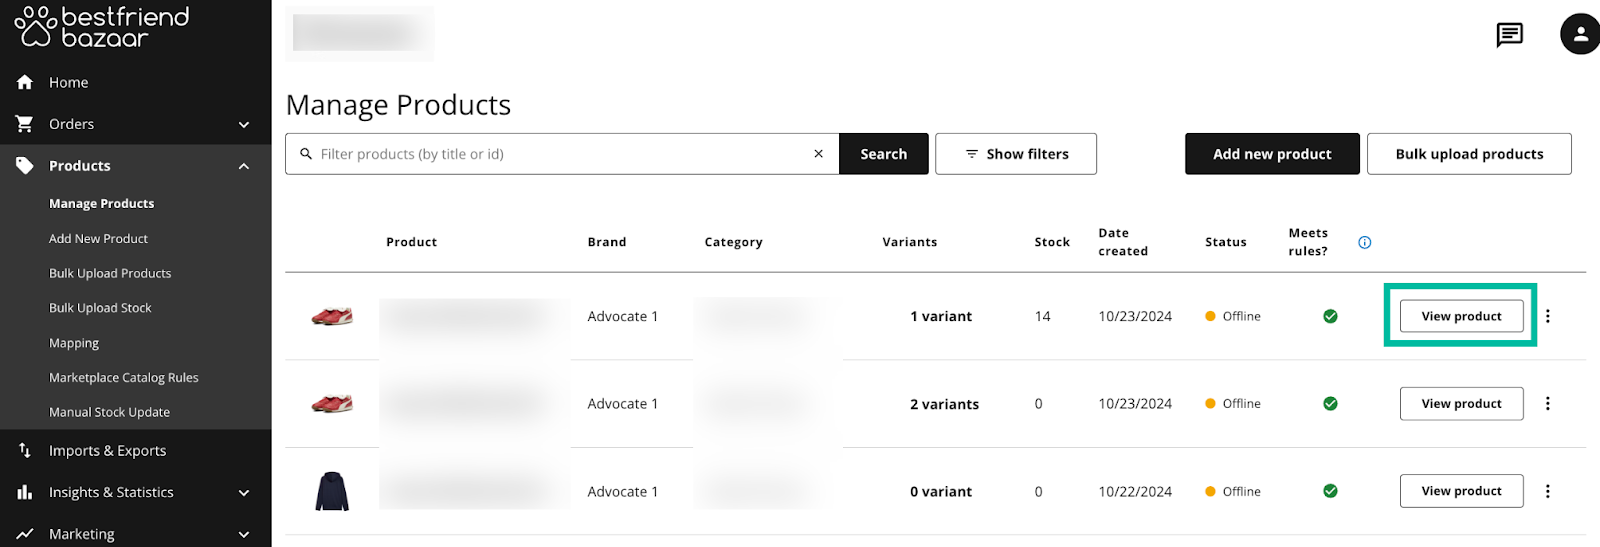The width and height of the screenshot is (1600, 547).
Task: Click the info icon beside Meets rules
Action: [x=1365, y=242]
